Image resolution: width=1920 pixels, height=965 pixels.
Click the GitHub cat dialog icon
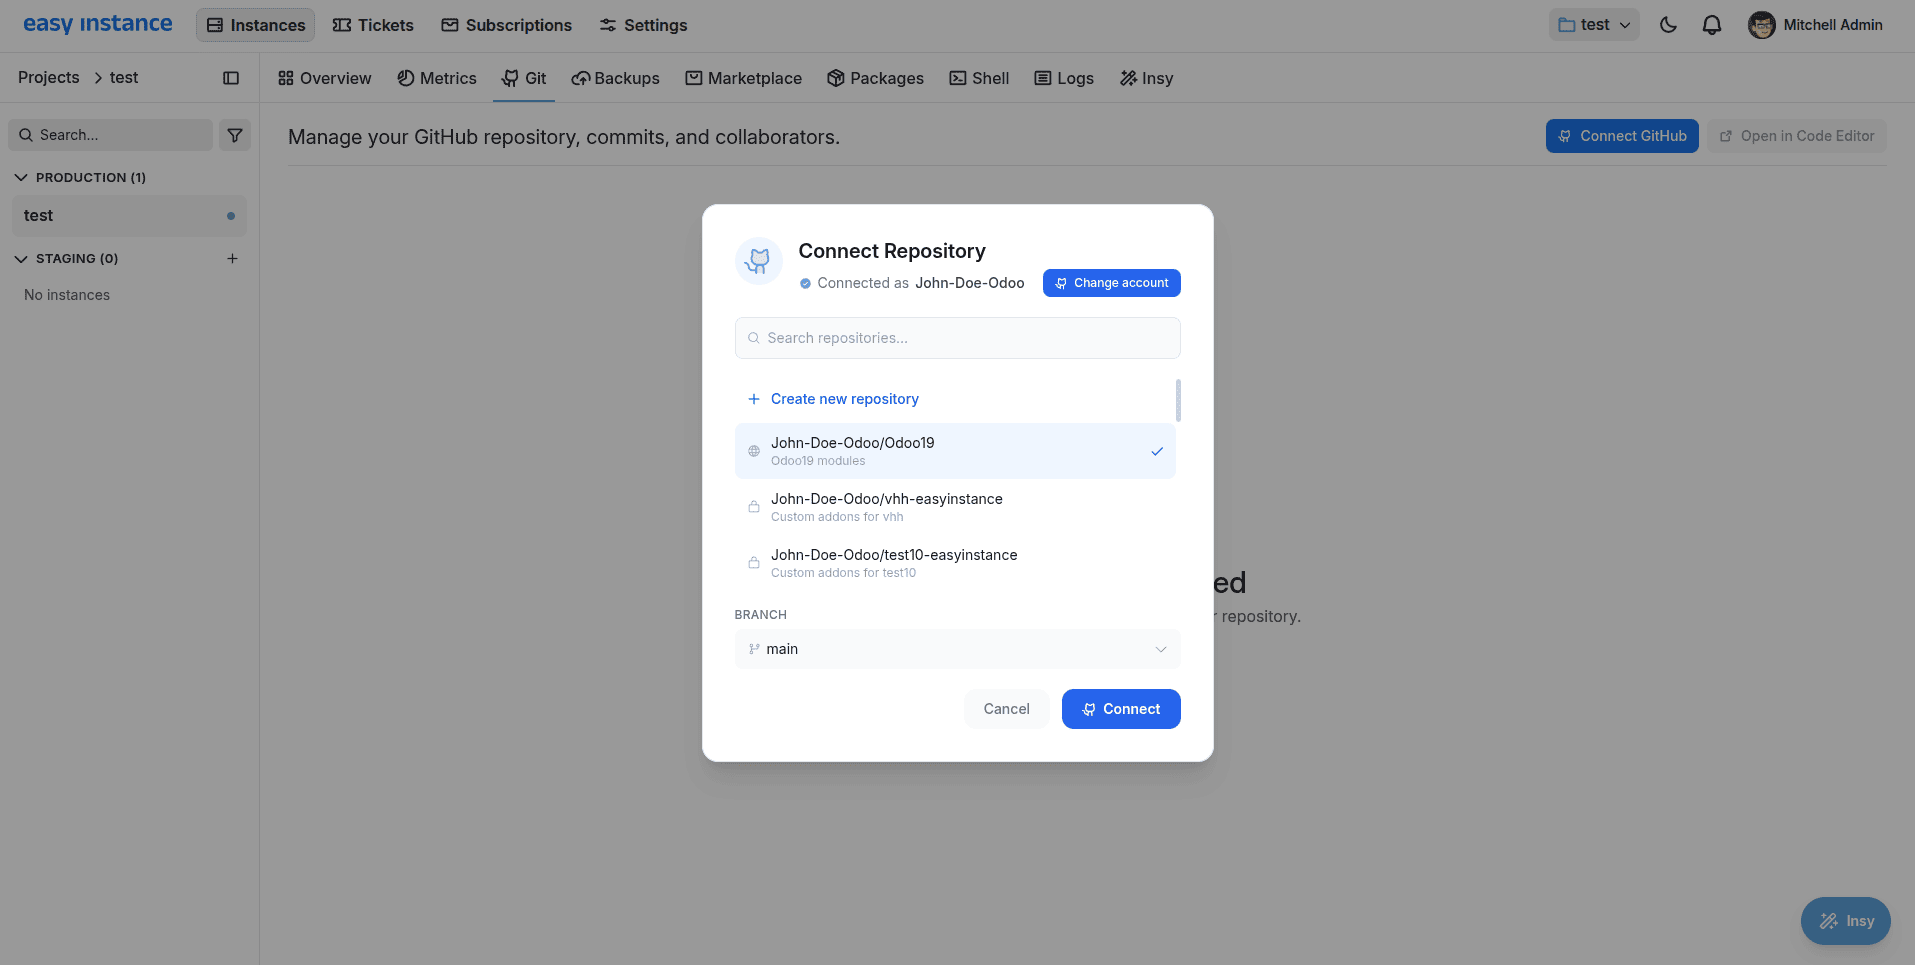coord(759,261)
